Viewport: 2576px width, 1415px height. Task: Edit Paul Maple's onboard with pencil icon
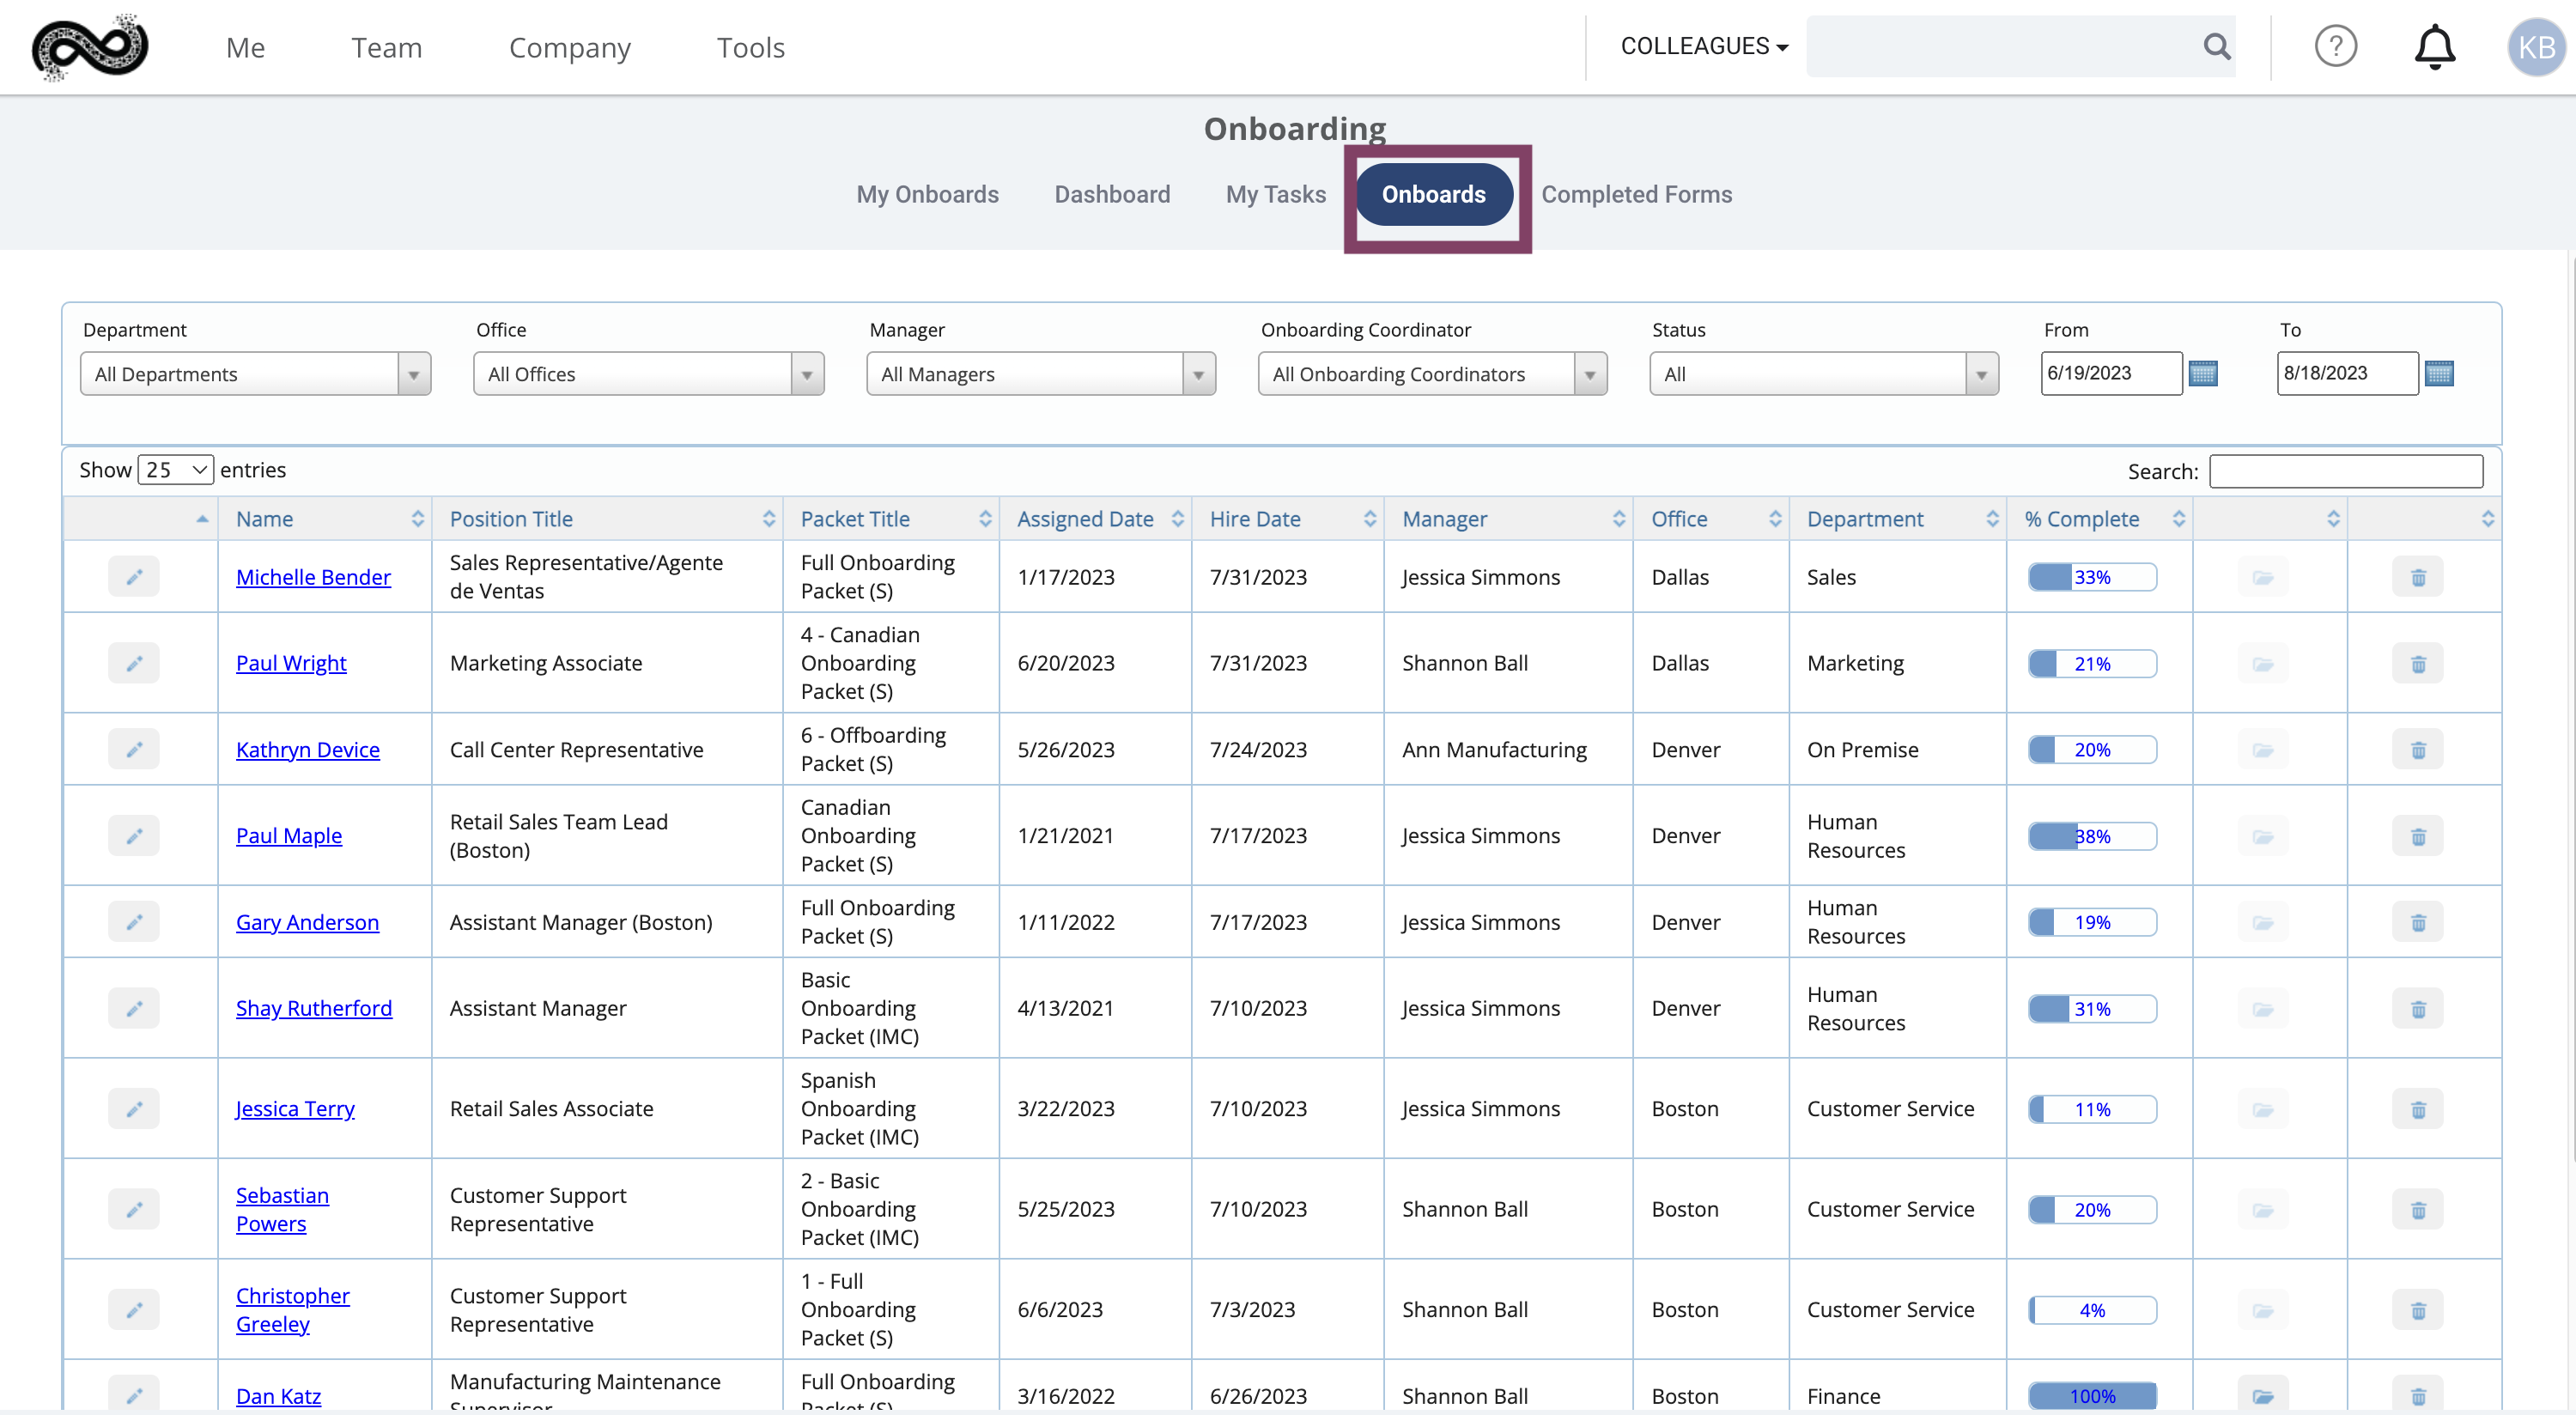coord(134,836)
